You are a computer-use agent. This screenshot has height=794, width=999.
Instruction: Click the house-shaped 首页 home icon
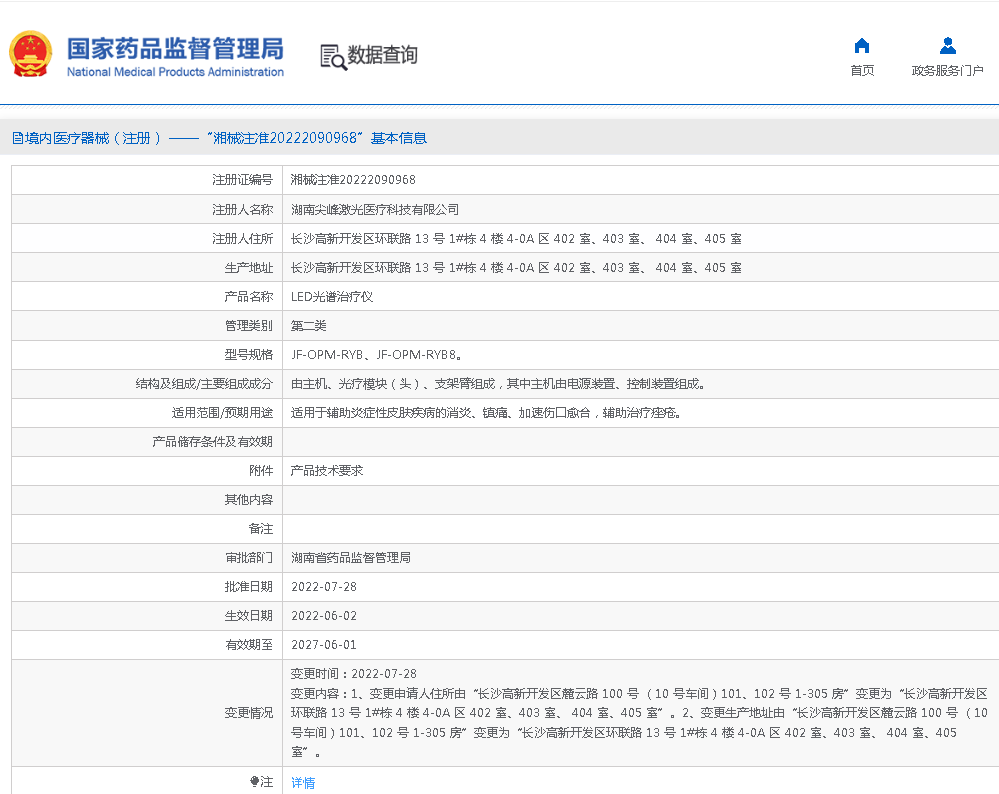862,46
